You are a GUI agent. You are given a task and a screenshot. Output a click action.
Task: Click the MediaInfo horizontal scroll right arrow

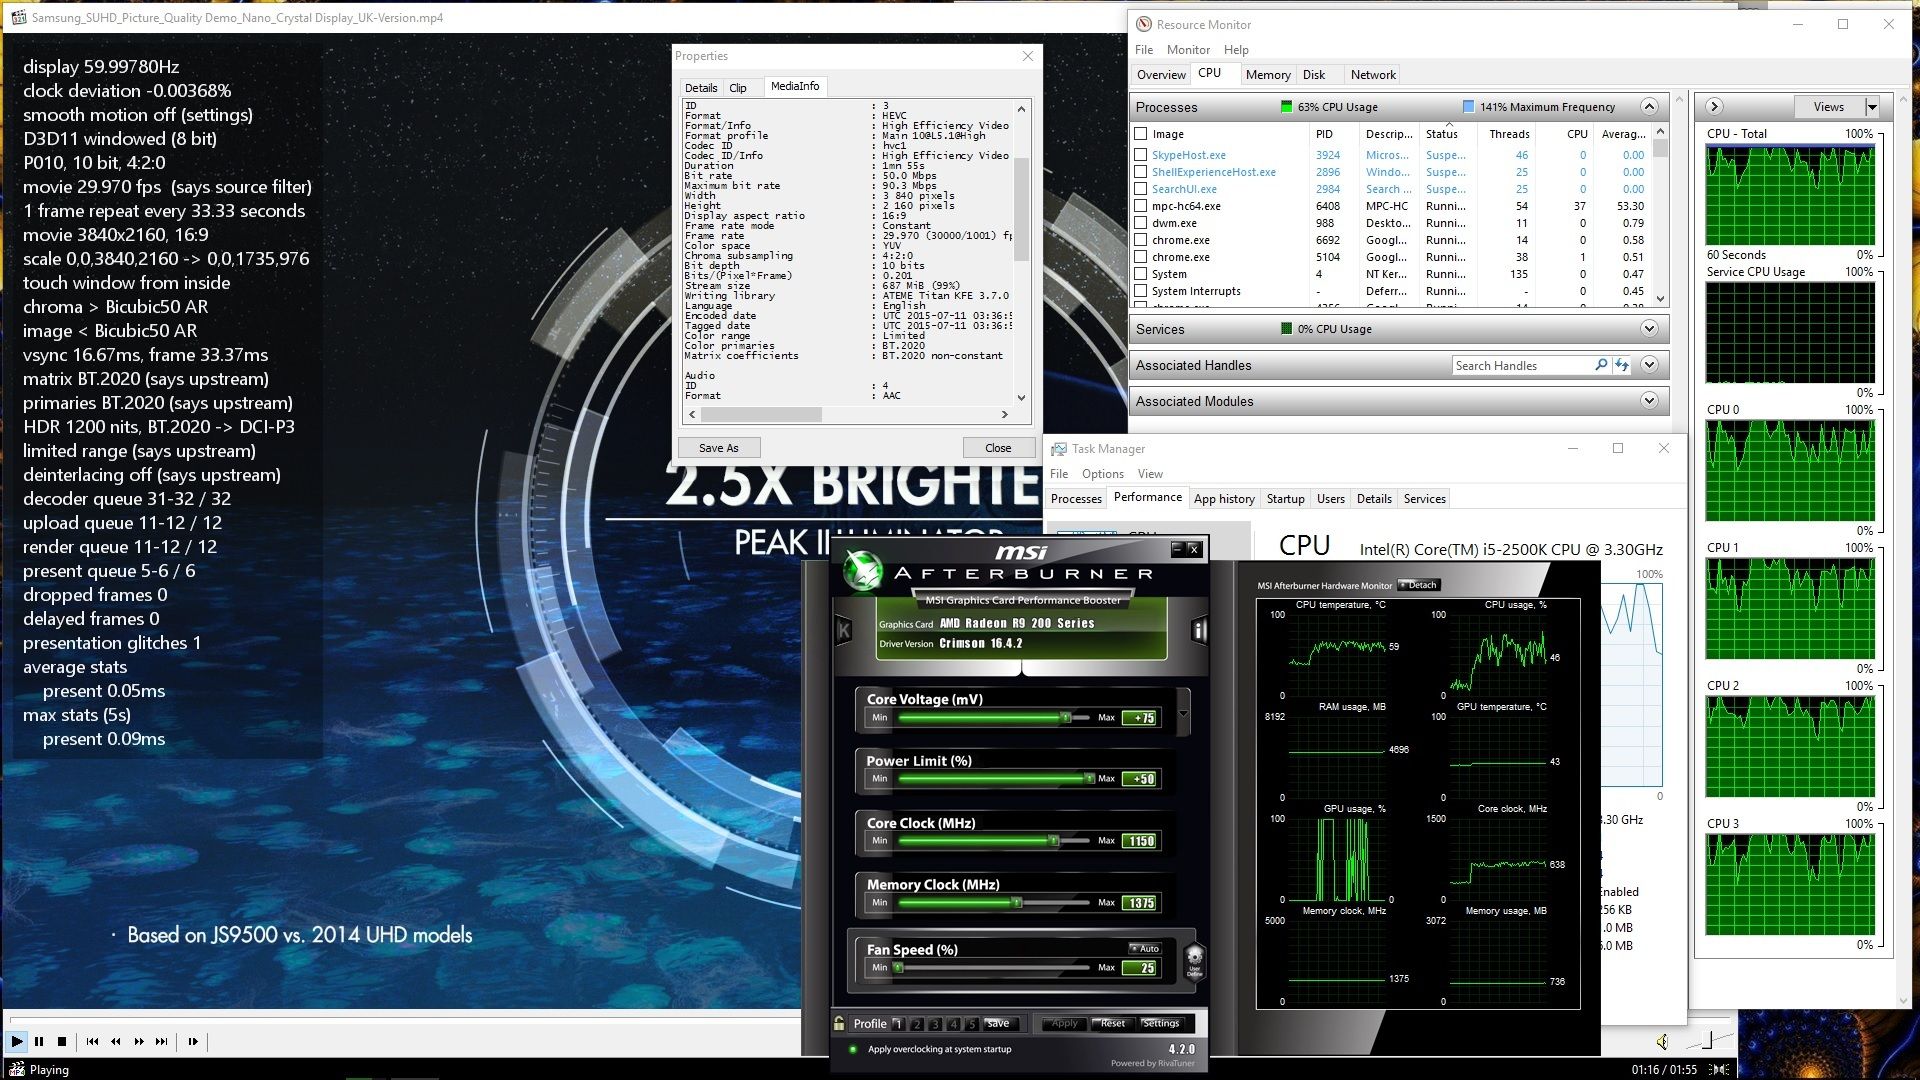click(1005, 414)
